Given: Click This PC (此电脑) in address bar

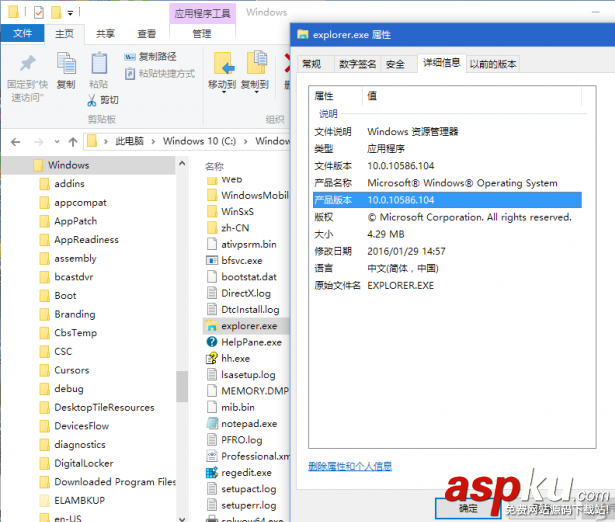Looking at the screenshot, I should [x=129, y=141].
